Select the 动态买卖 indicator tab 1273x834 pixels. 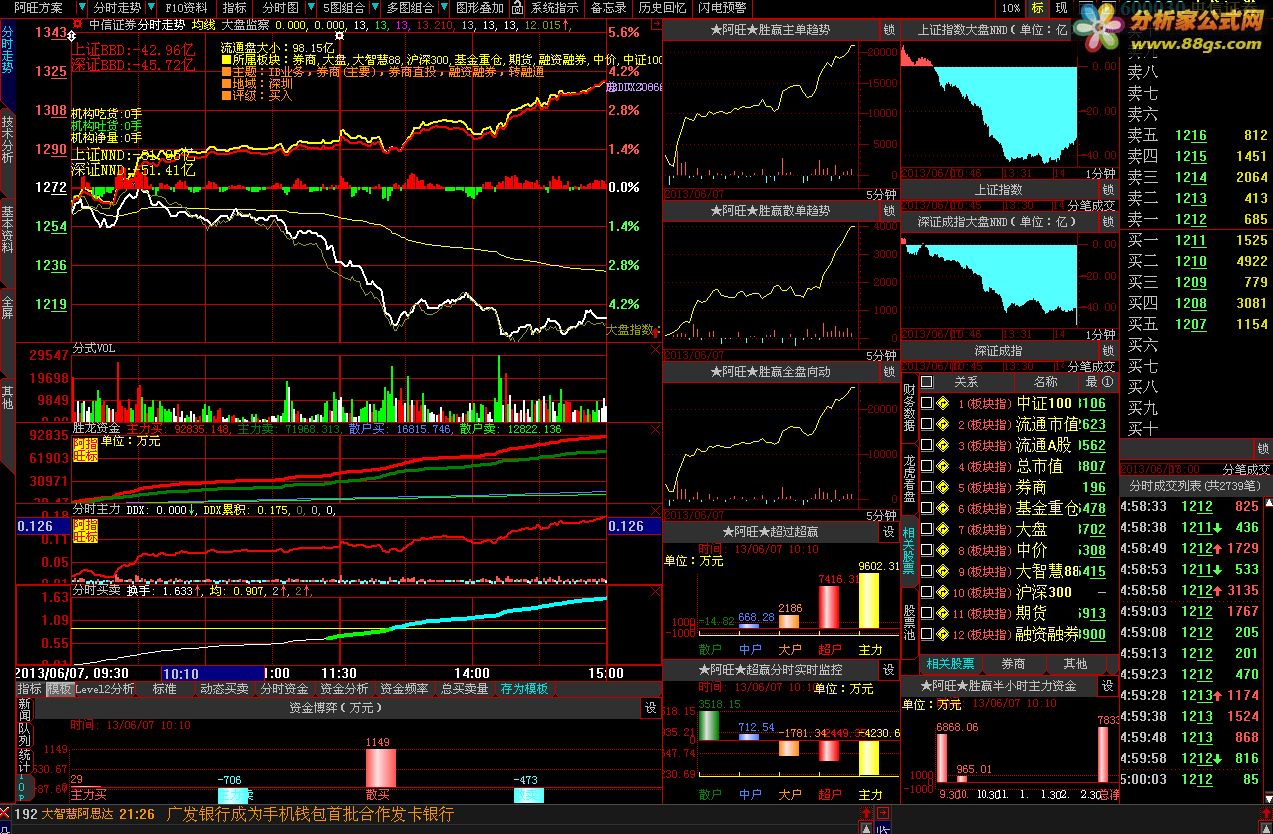pyautogui.click(x=224, y=689)
